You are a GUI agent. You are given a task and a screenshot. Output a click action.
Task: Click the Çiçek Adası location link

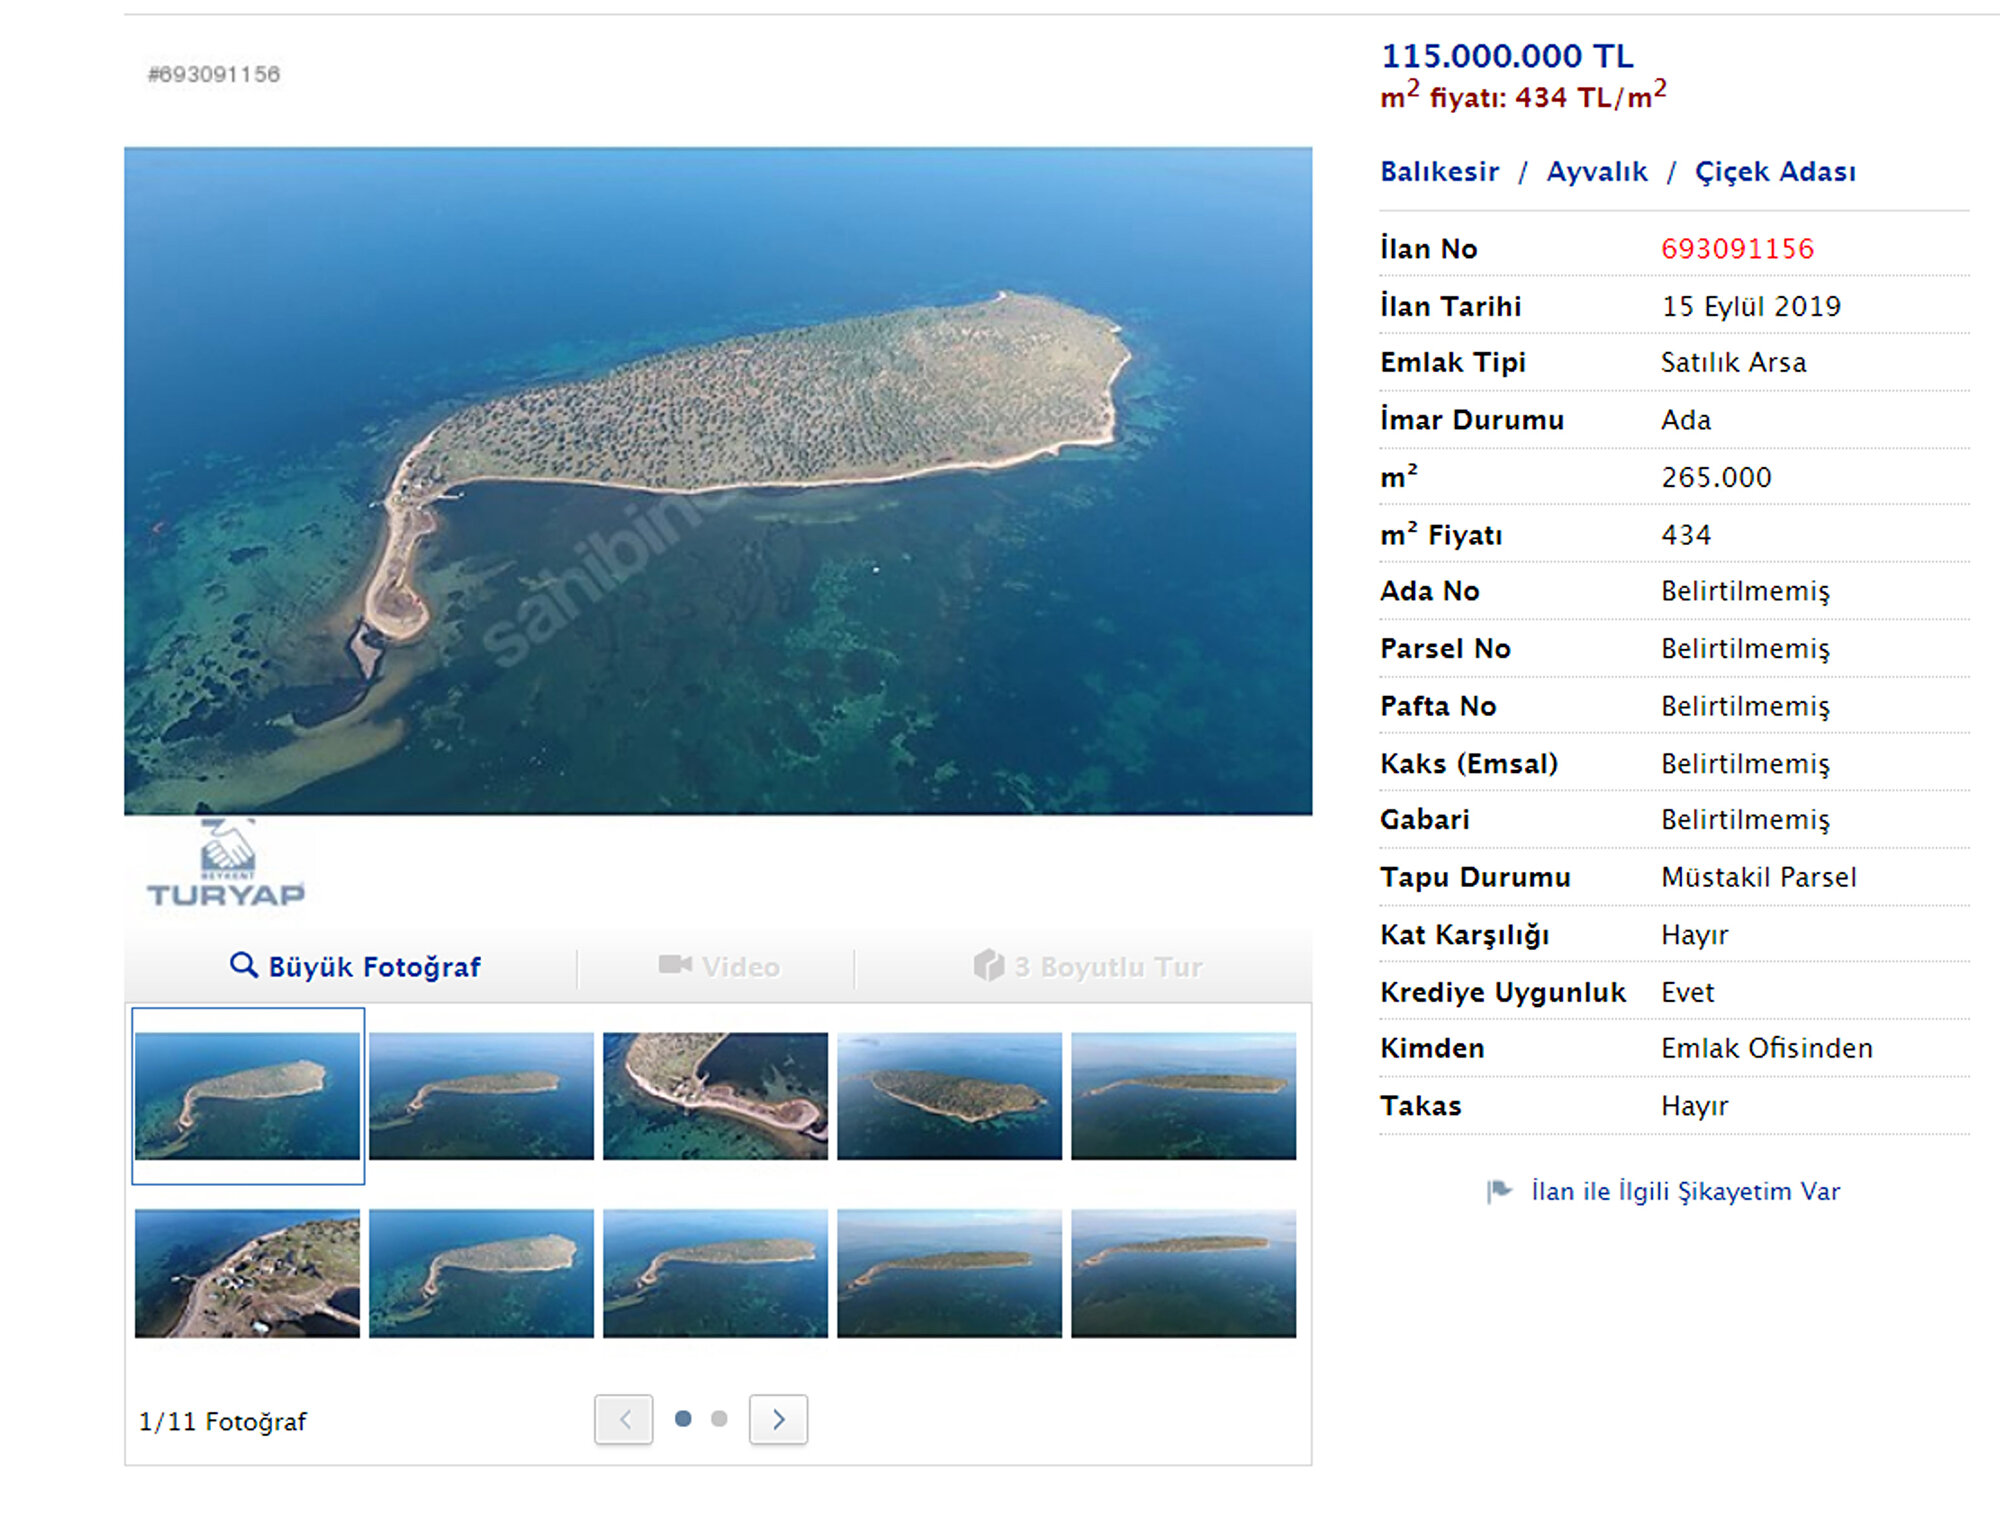(x=1775, y=172)
